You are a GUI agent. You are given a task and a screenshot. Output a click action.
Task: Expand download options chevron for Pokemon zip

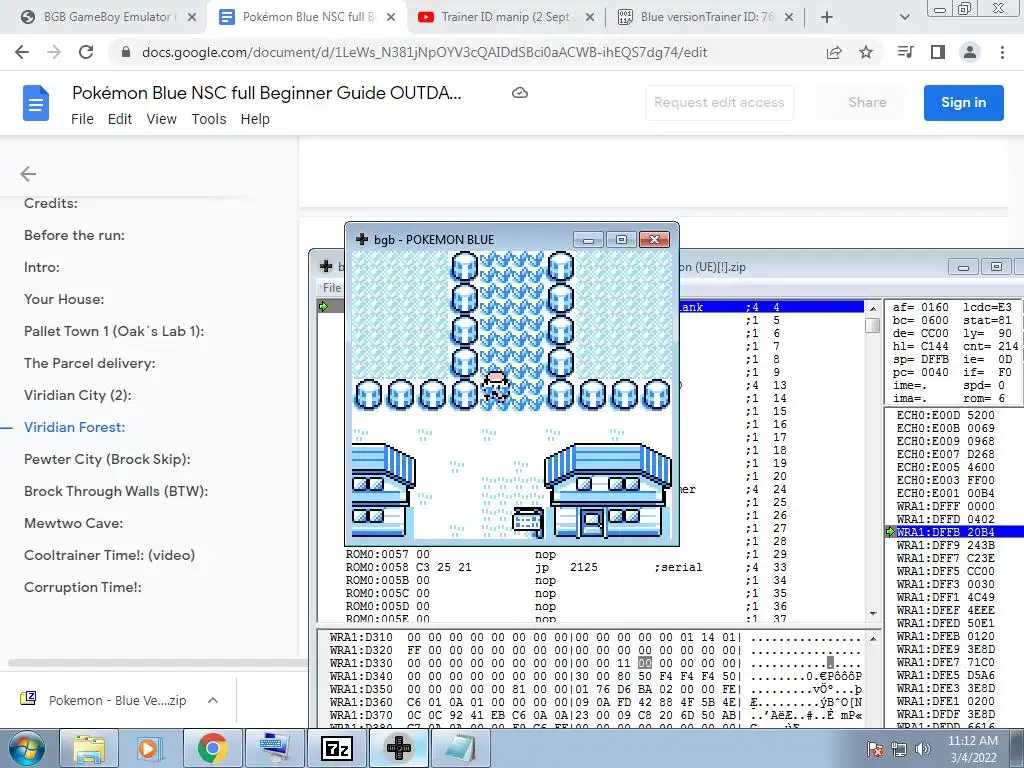213,700
